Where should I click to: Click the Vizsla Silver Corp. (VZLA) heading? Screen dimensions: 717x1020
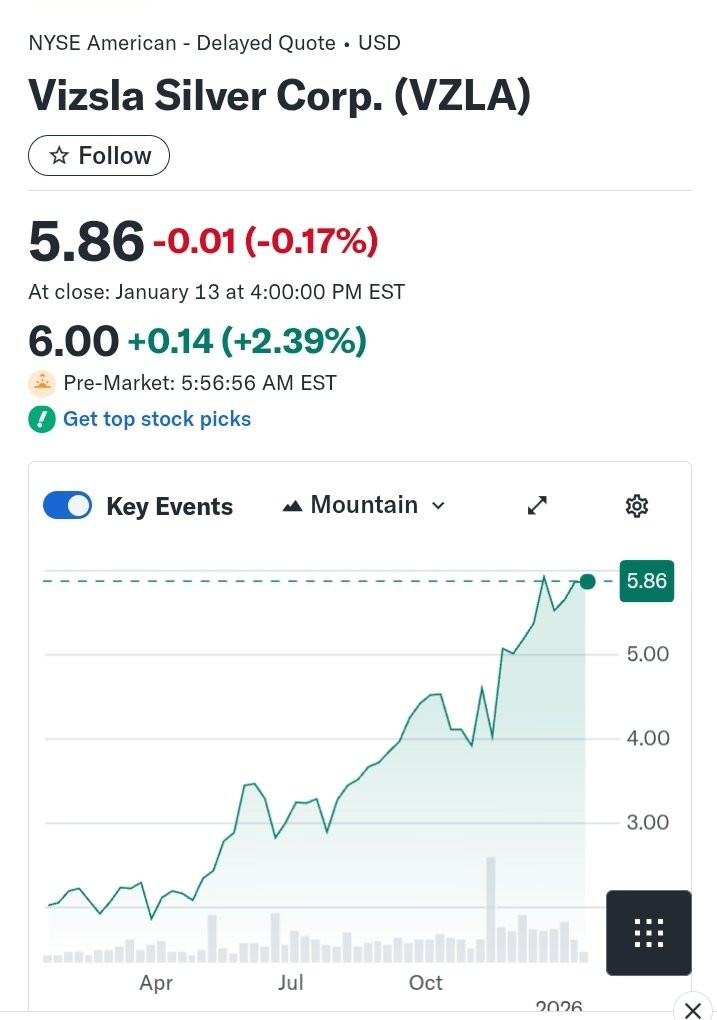click(279, 97)
